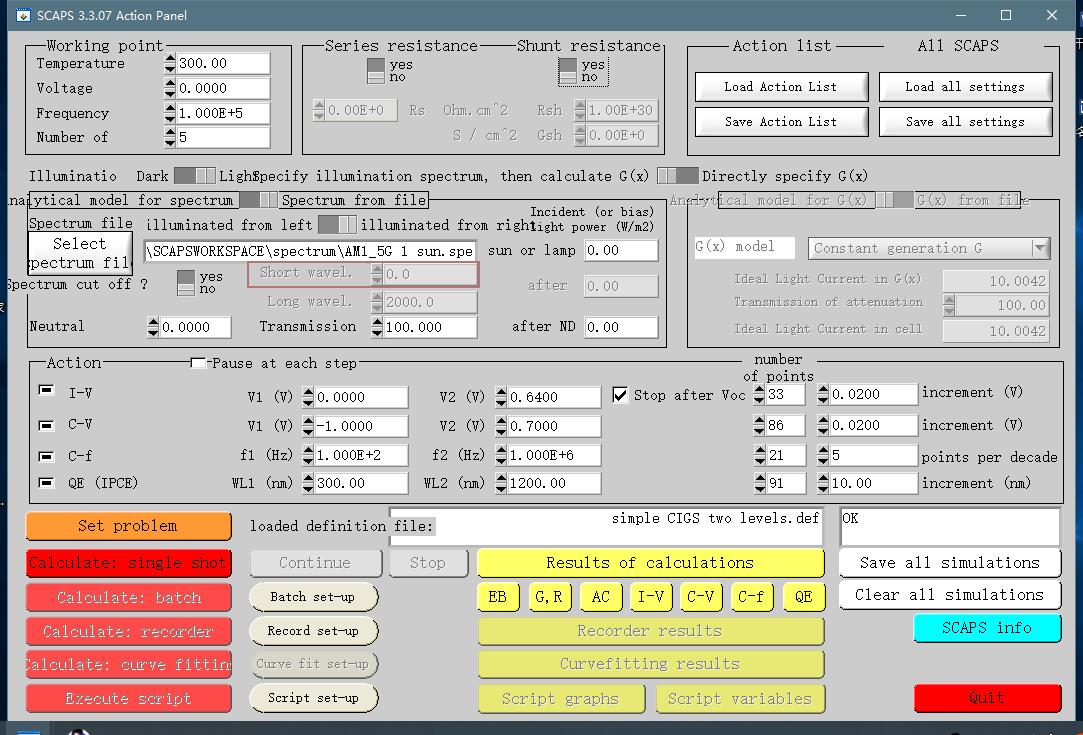
Task: Toggle the series resistance yes/no switch
Action: coord(376,71)
